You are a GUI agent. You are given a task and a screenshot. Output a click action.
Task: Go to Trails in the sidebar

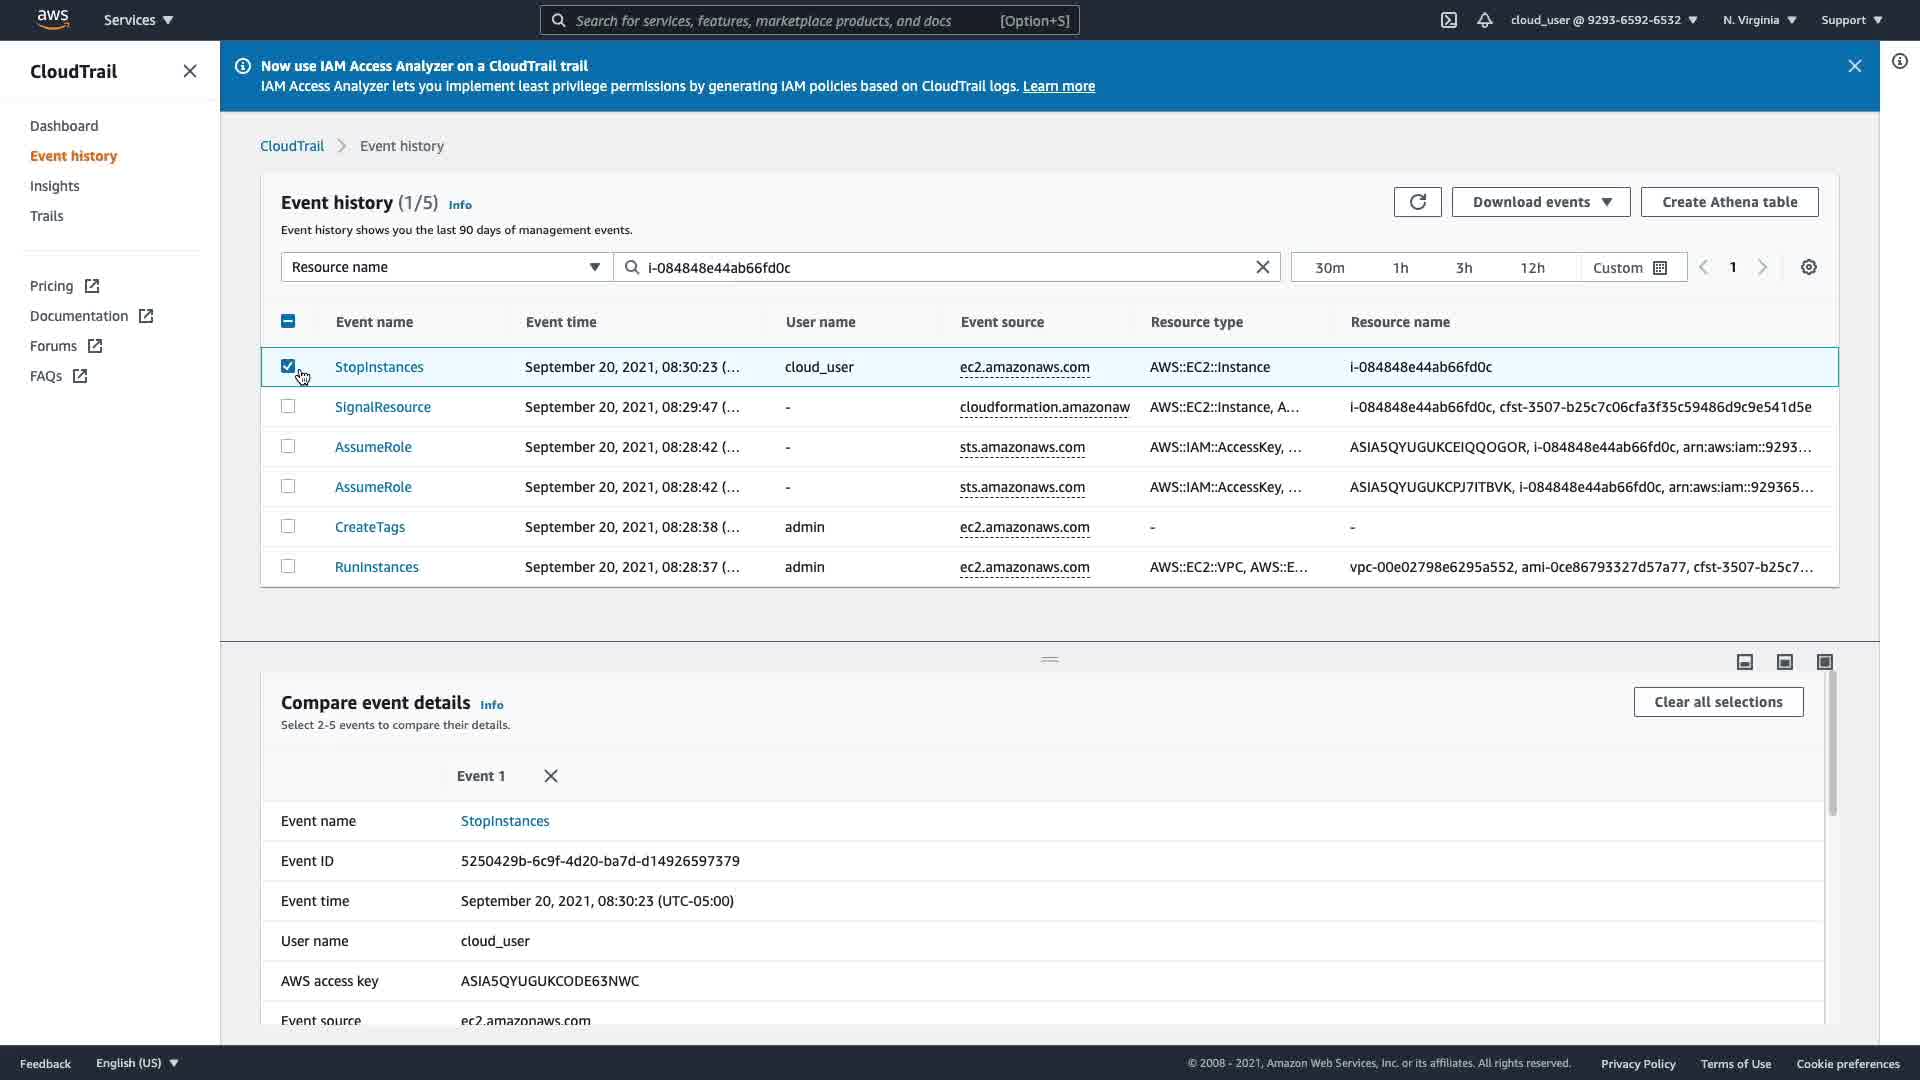[x=46, y=216]
